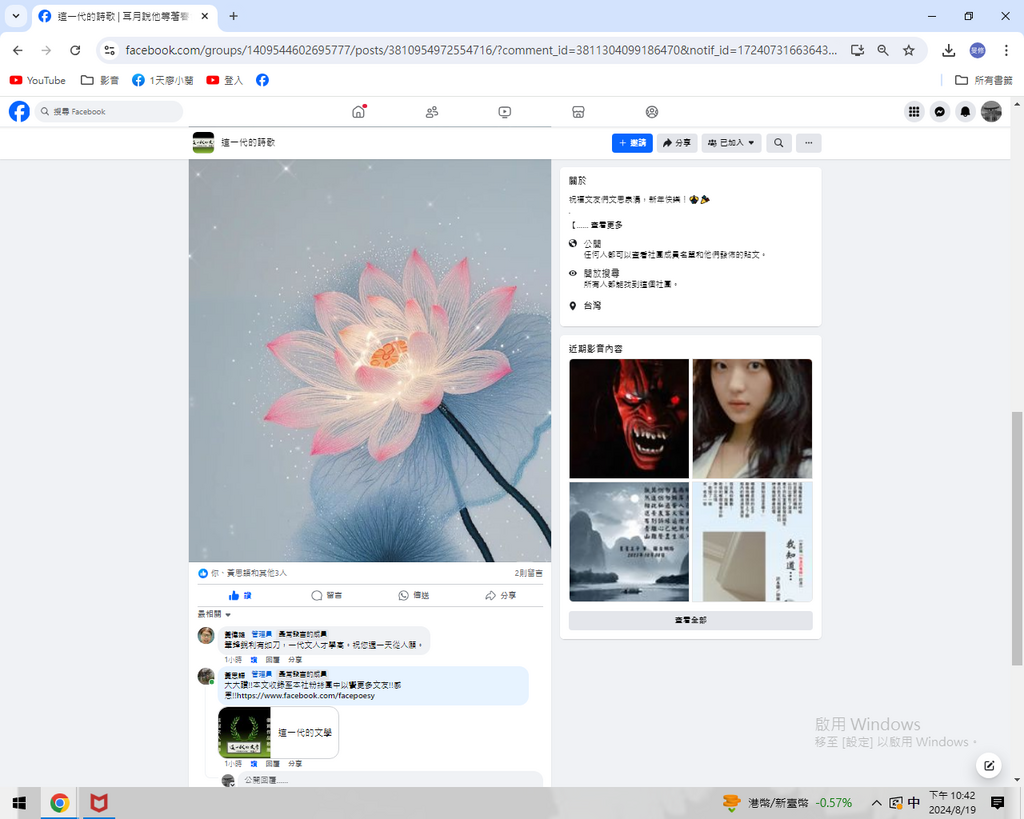Show notifications bell
This screenshot has height=819, width=1024.
click(x=965, y=112)
